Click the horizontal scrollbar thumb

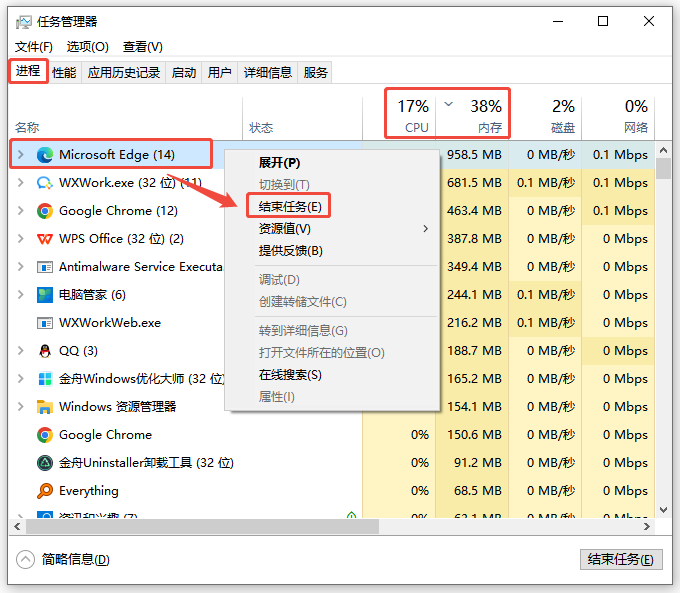click(x=203, y=527)
